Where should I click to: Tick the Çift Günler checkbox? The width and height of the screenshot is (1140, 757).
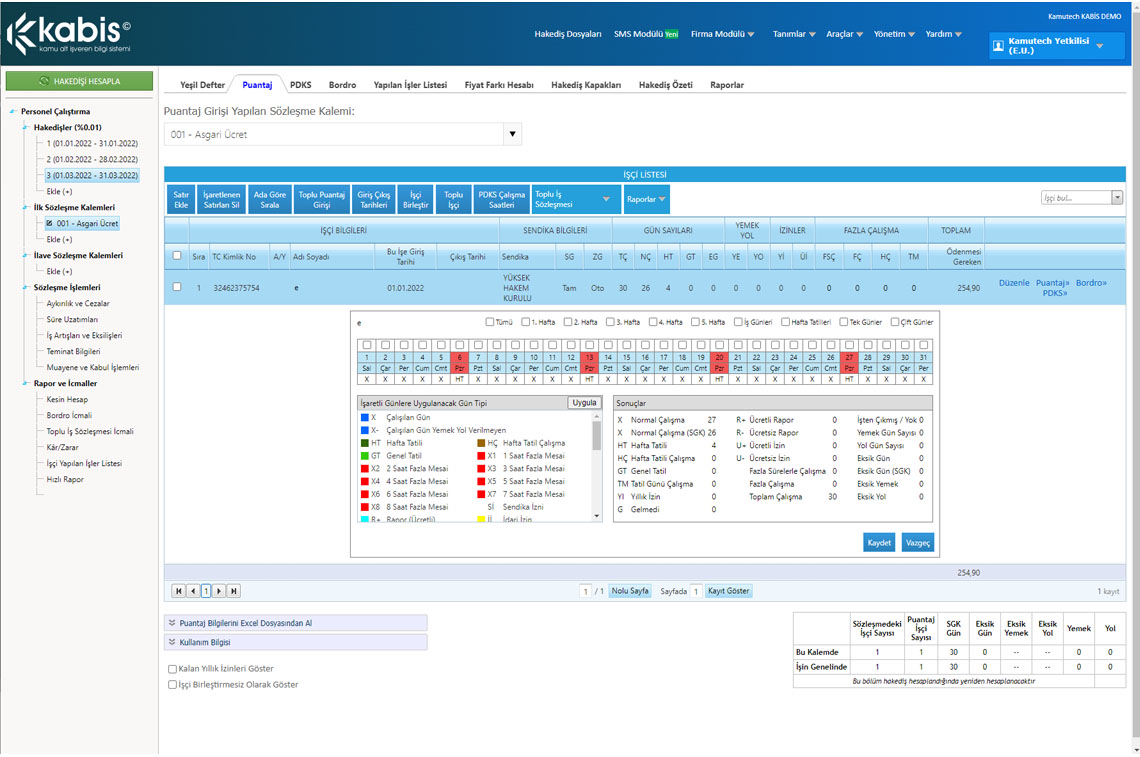pos(894,322)
